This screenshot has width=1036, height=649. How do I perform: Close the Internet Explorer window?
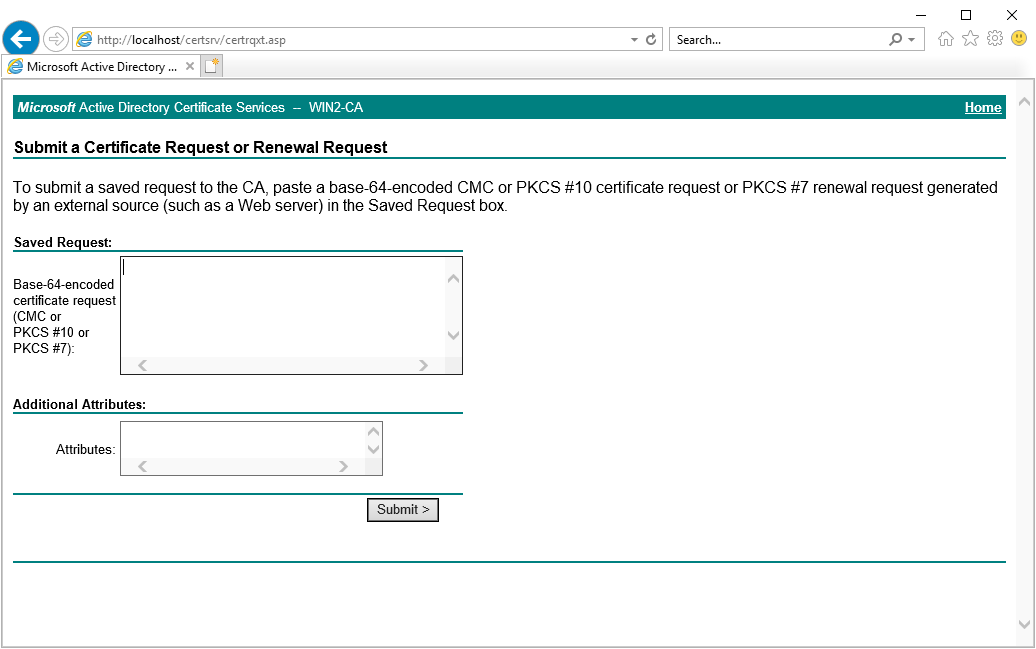point(1012,15)
